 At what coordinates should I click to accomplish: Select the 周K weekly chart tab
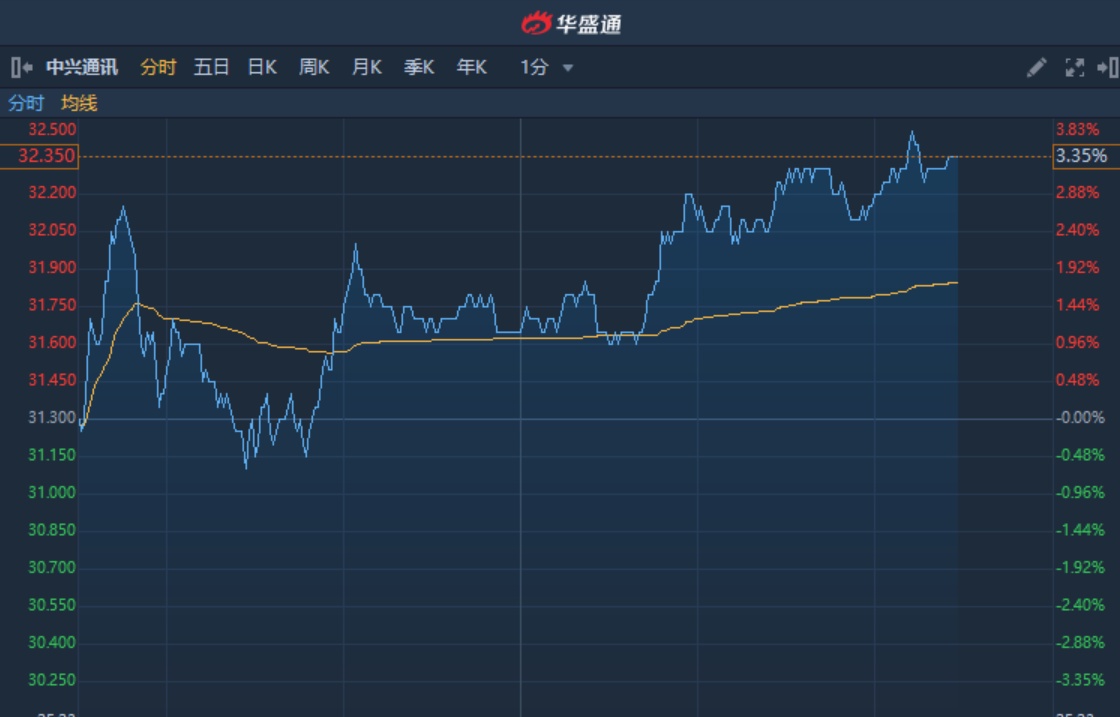pos(314,67)
